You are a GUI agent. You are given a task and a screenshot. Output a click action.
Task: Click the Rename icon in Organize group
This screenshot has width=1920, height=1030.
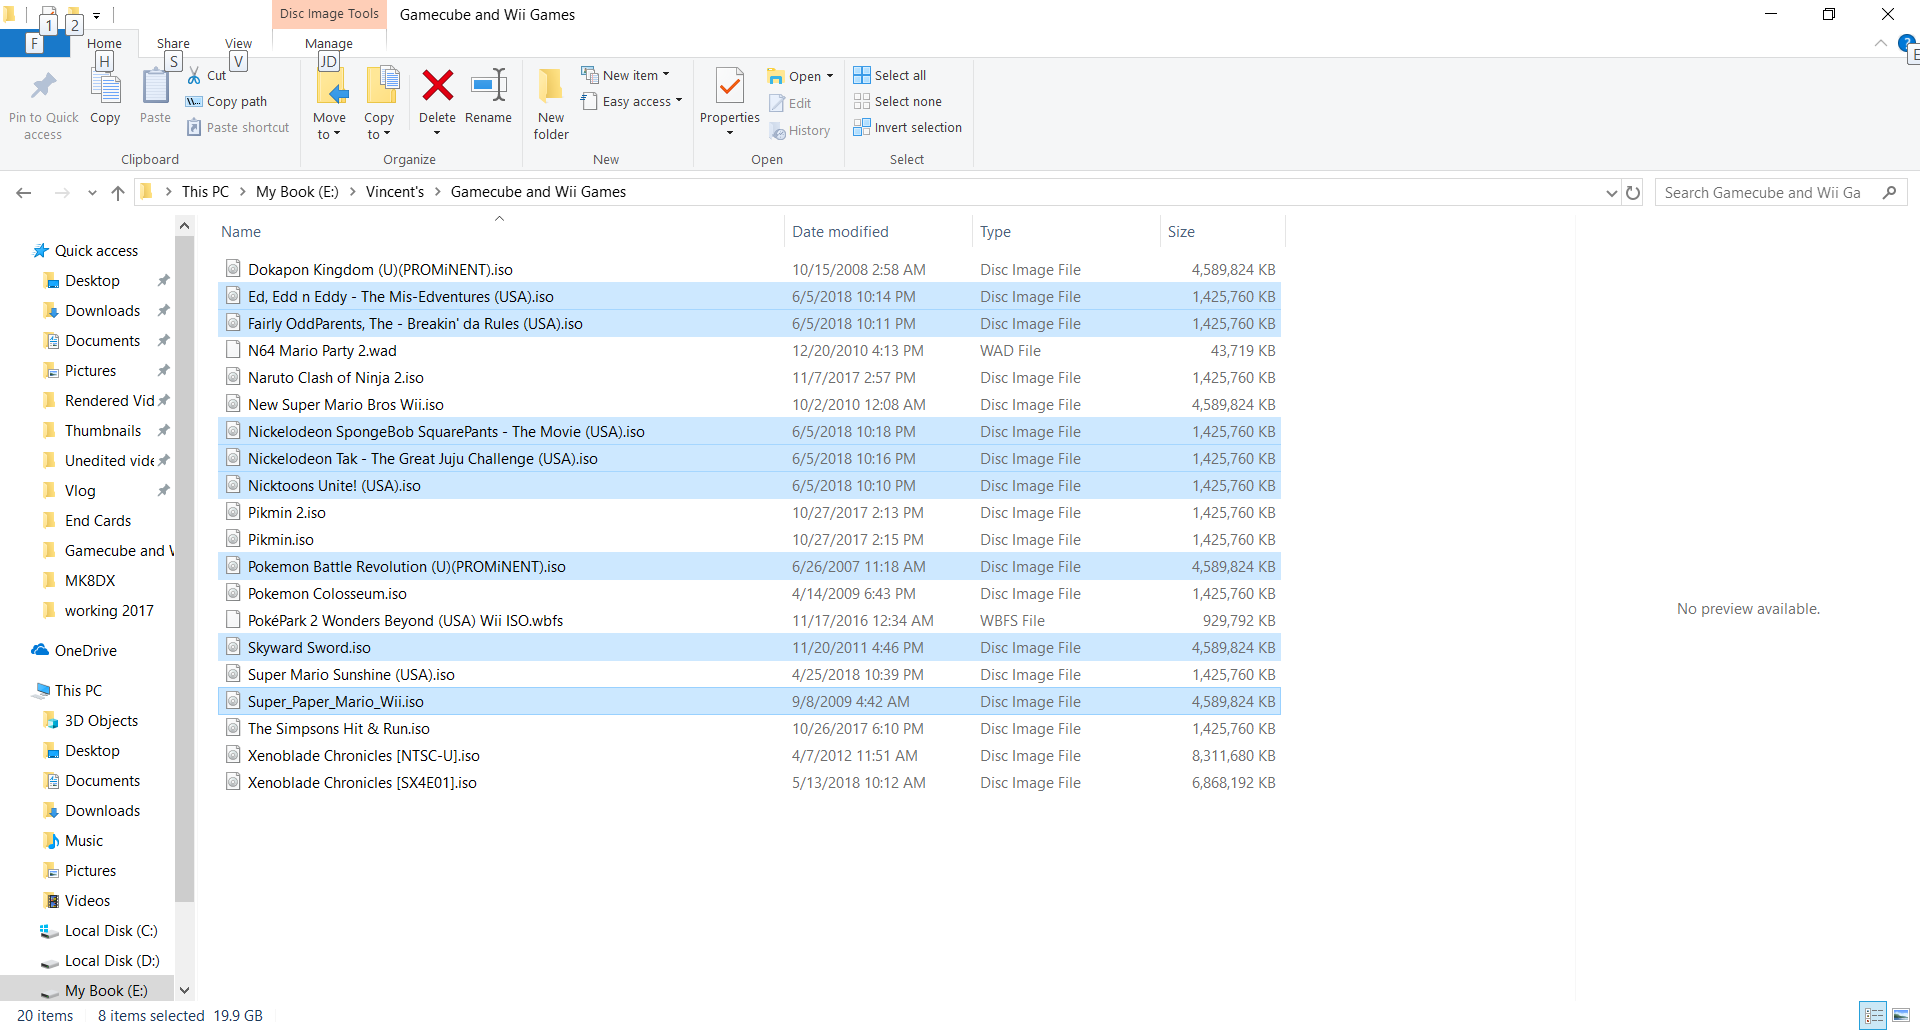pos(488,86)
